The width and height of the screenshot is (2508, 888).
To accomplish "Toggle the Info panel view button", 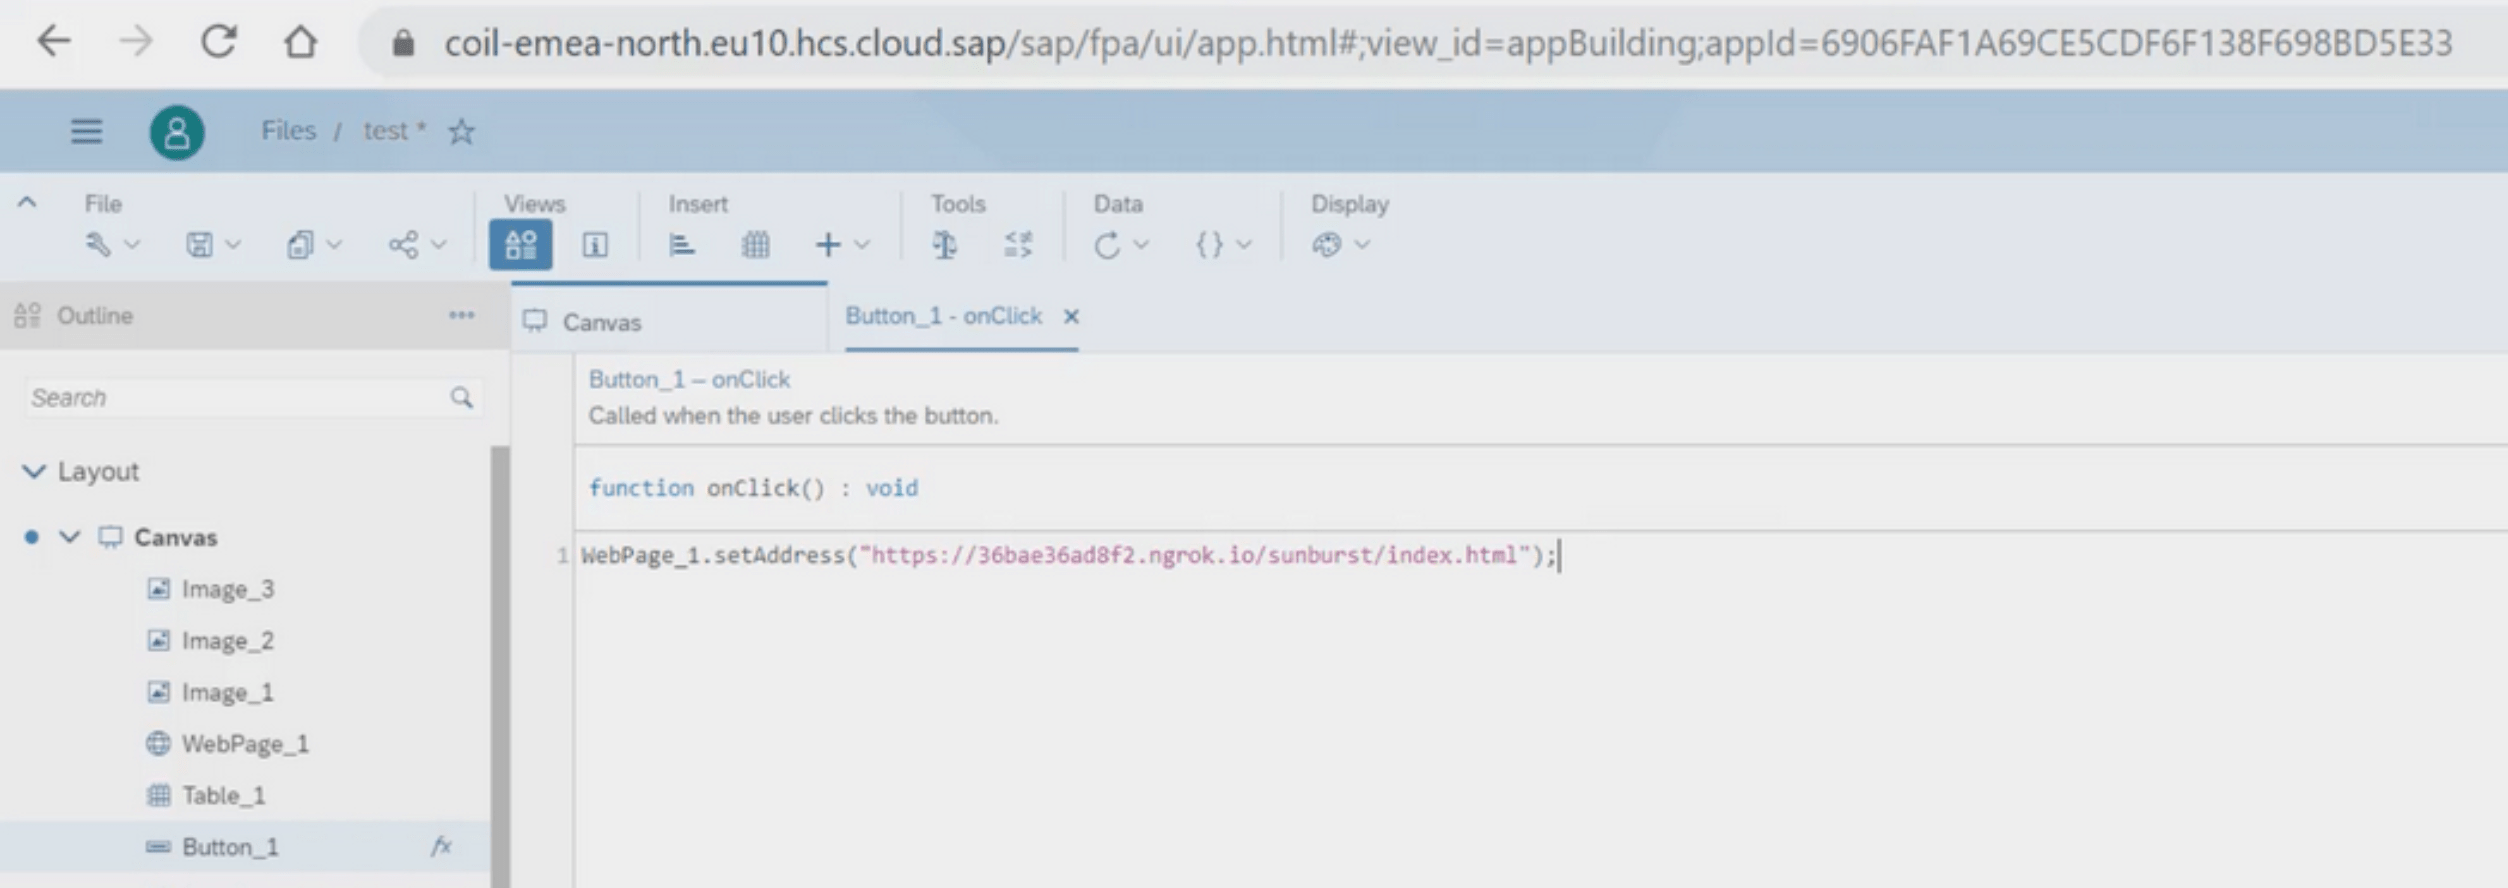I will tap(595, 245).
